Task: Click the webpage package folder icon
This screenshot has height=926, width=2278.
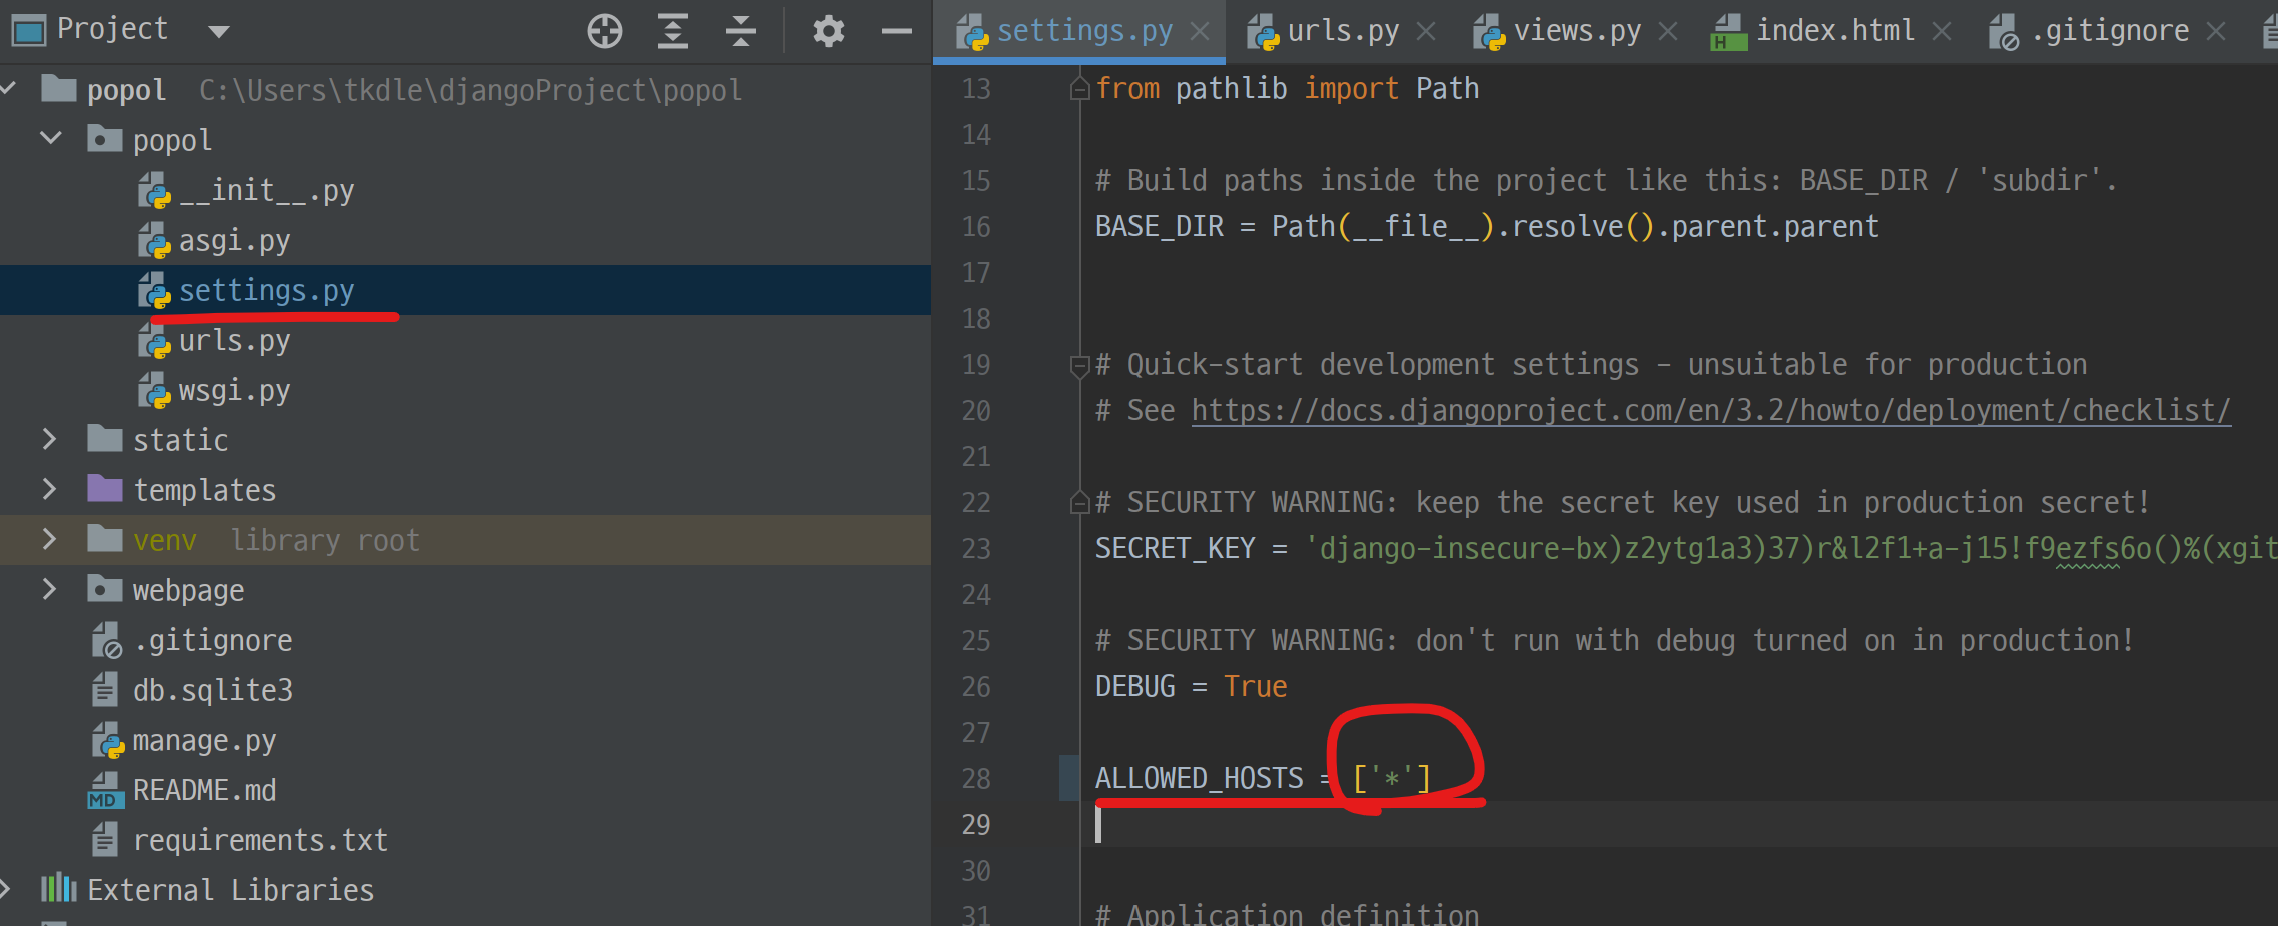Action: pyautogui.click(x=105, y=588)
